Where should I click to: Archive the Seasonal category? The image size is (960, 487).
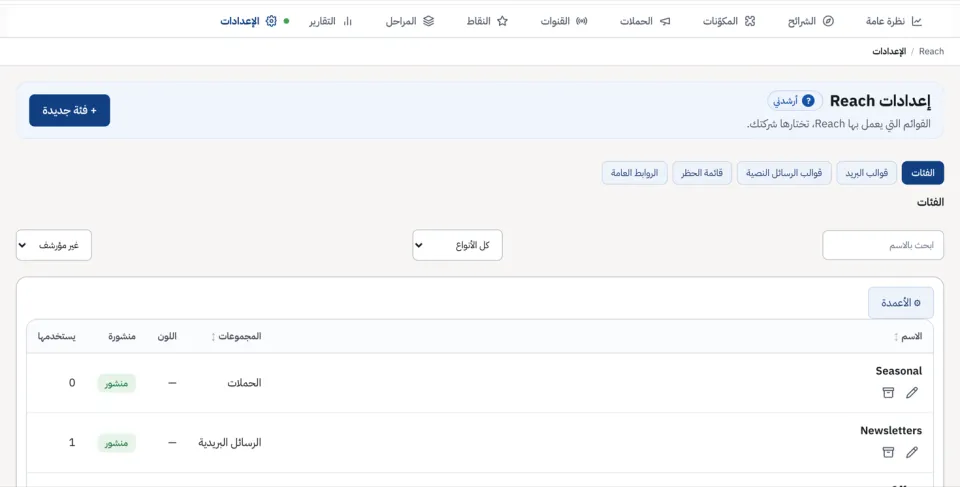888,392
